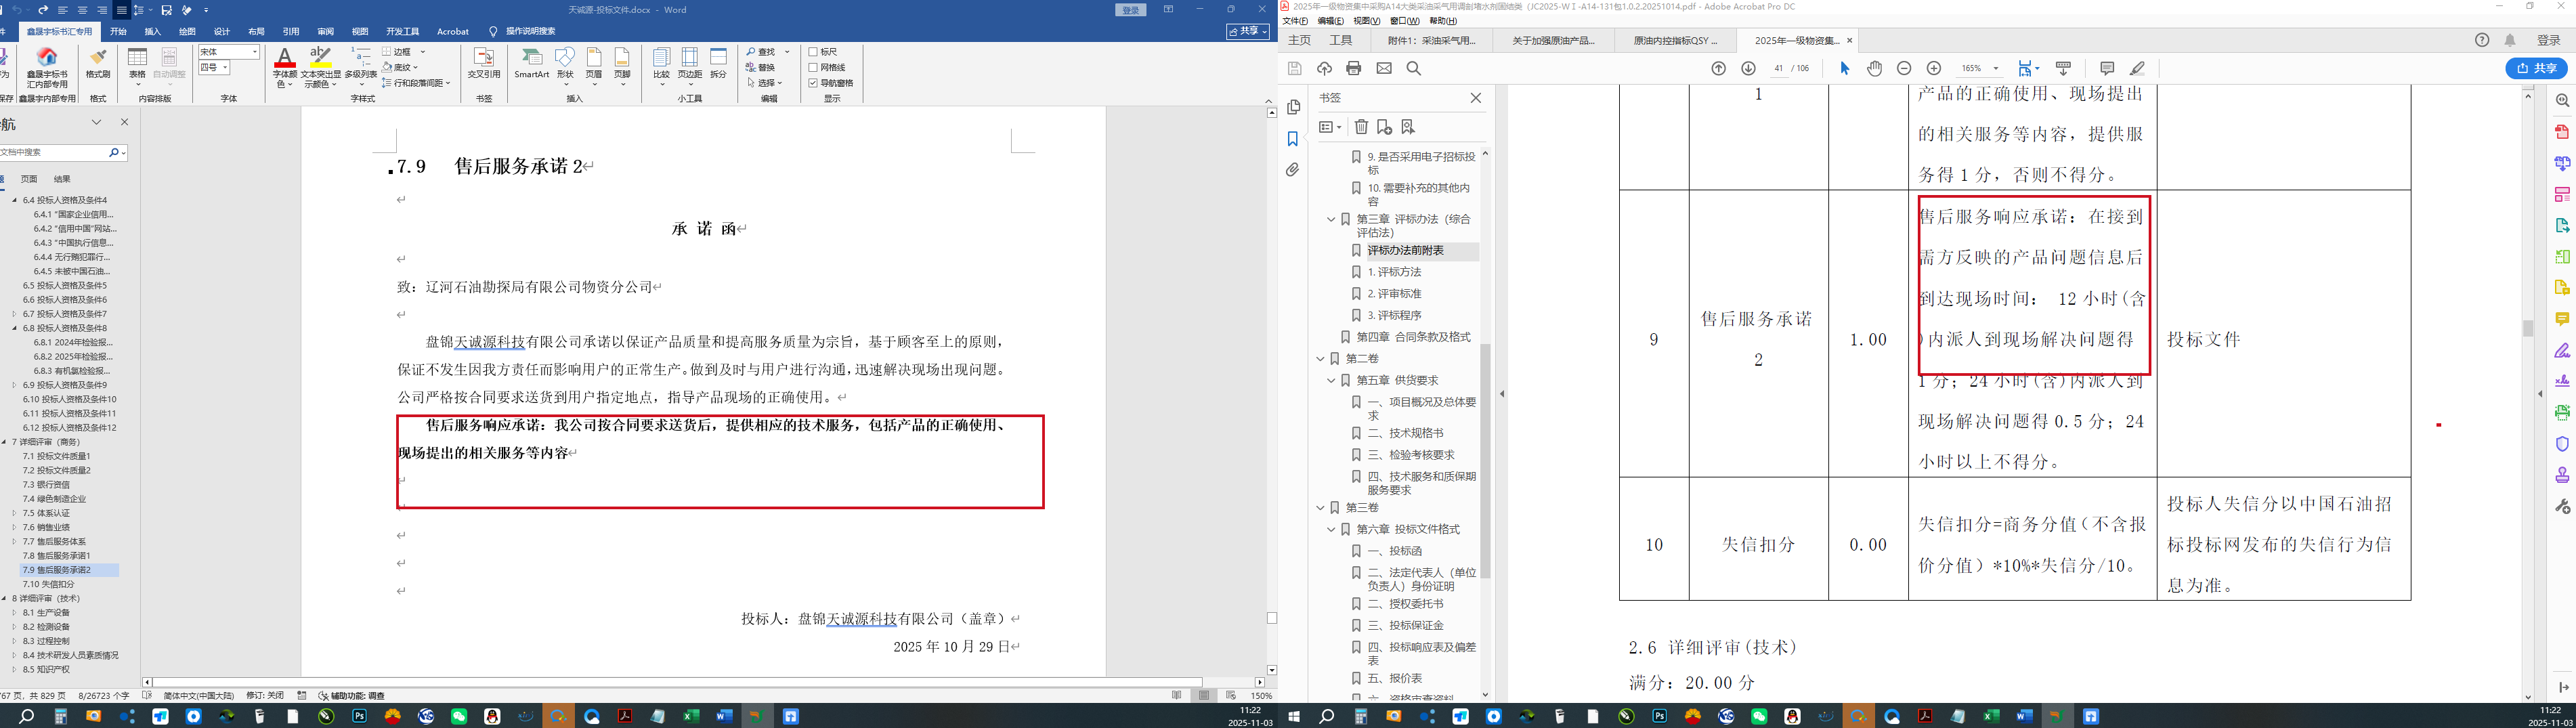Open the 宋体 font name dropdown in Word
The width and height of the screenshot is (2576, 728).
255,52
